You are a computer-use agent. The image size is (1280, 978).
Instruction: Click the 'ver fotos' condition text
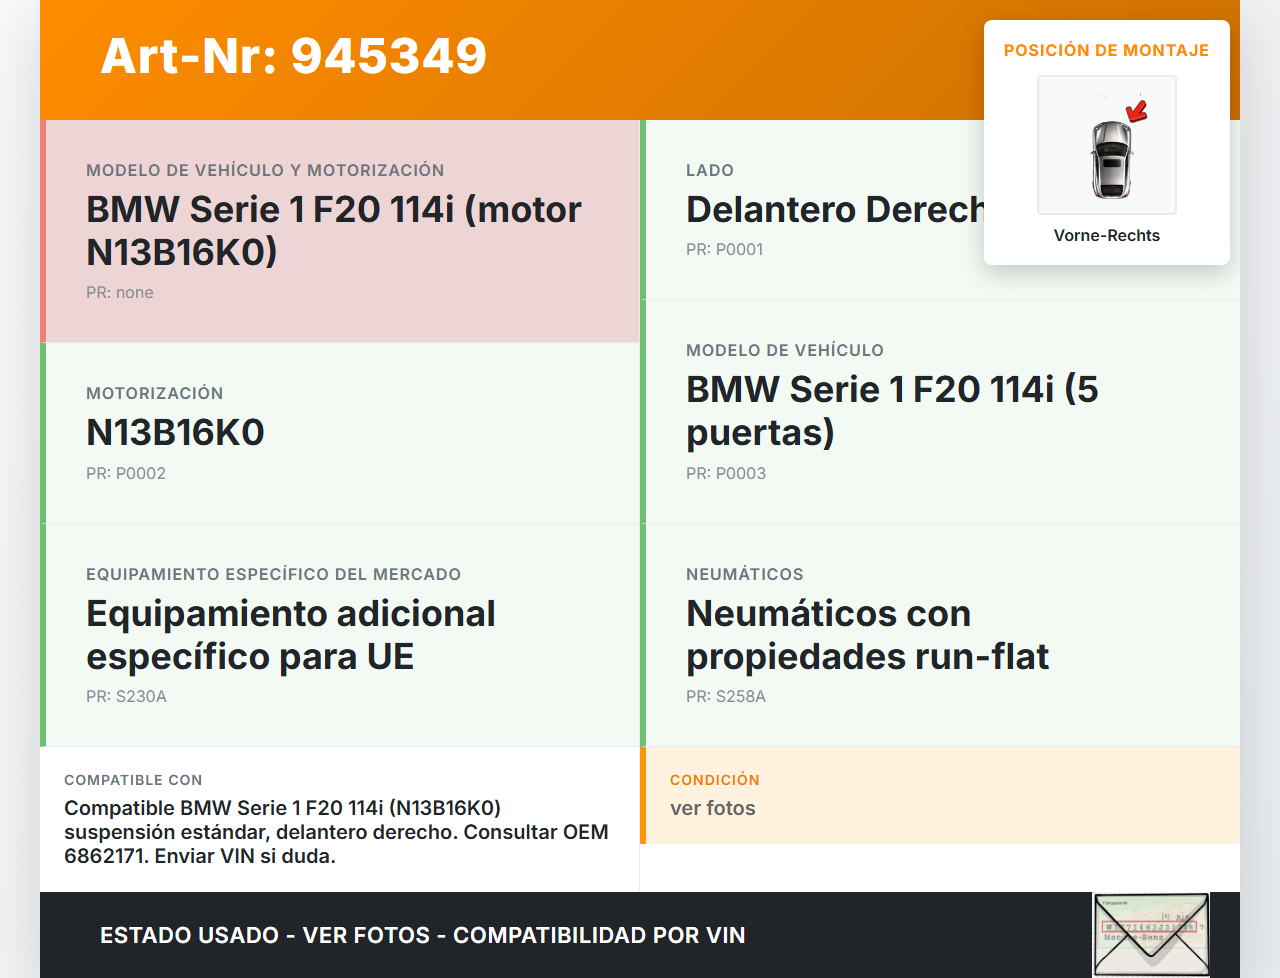coord(713,808)
